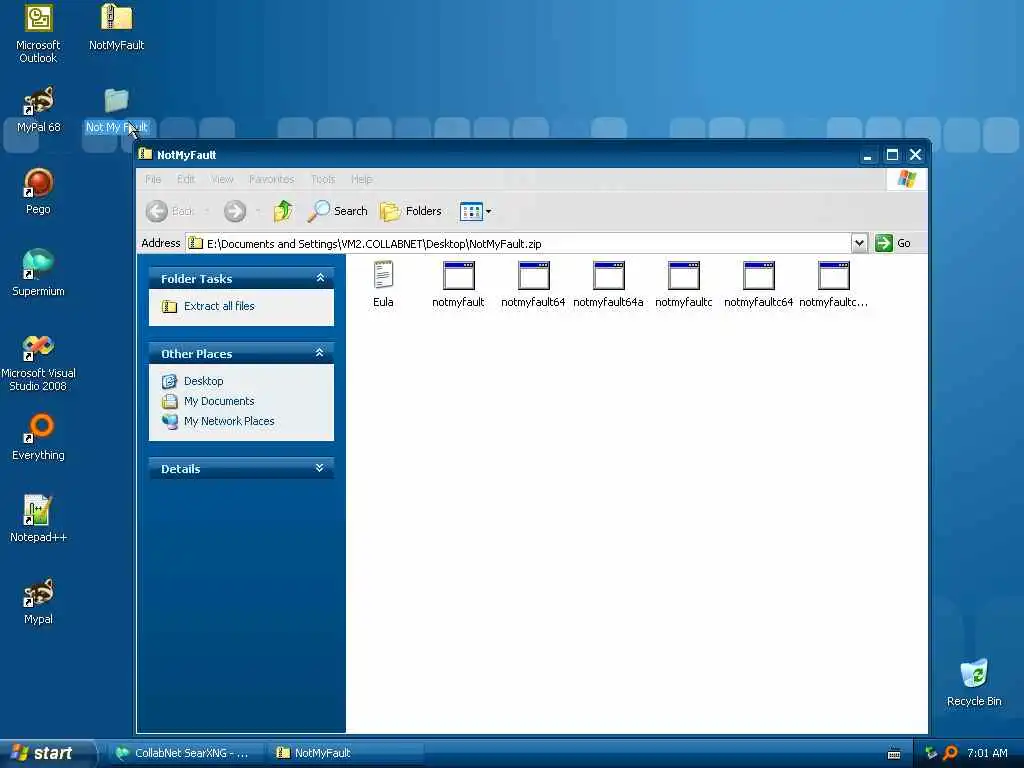Viewport: 1024px width, 768px height.
Task: Select the notmyfault executable icon
Action: [458, 275]
